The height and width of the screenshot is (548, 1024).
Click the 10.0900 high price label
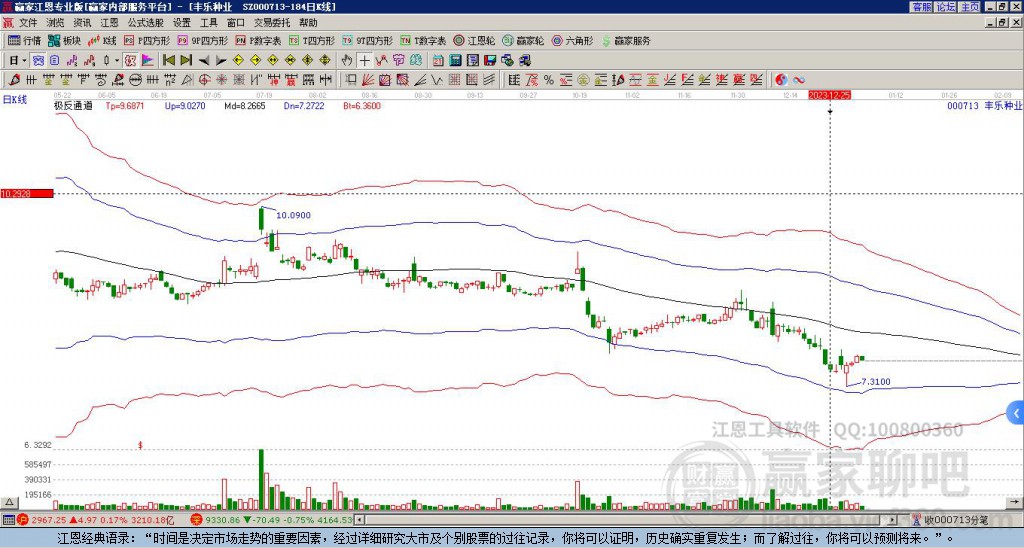click(293, 215)
